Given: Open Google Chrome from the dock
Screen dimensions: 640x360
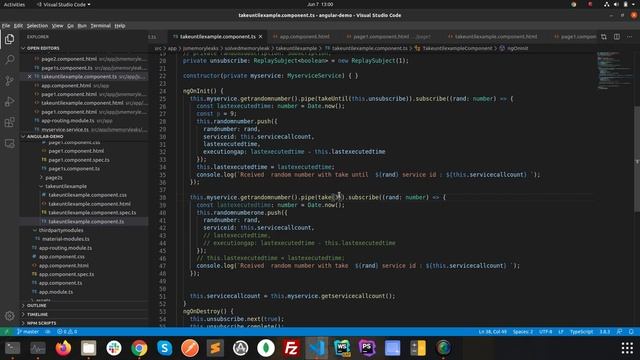Looking at the screenshot, I should point(139,348).
